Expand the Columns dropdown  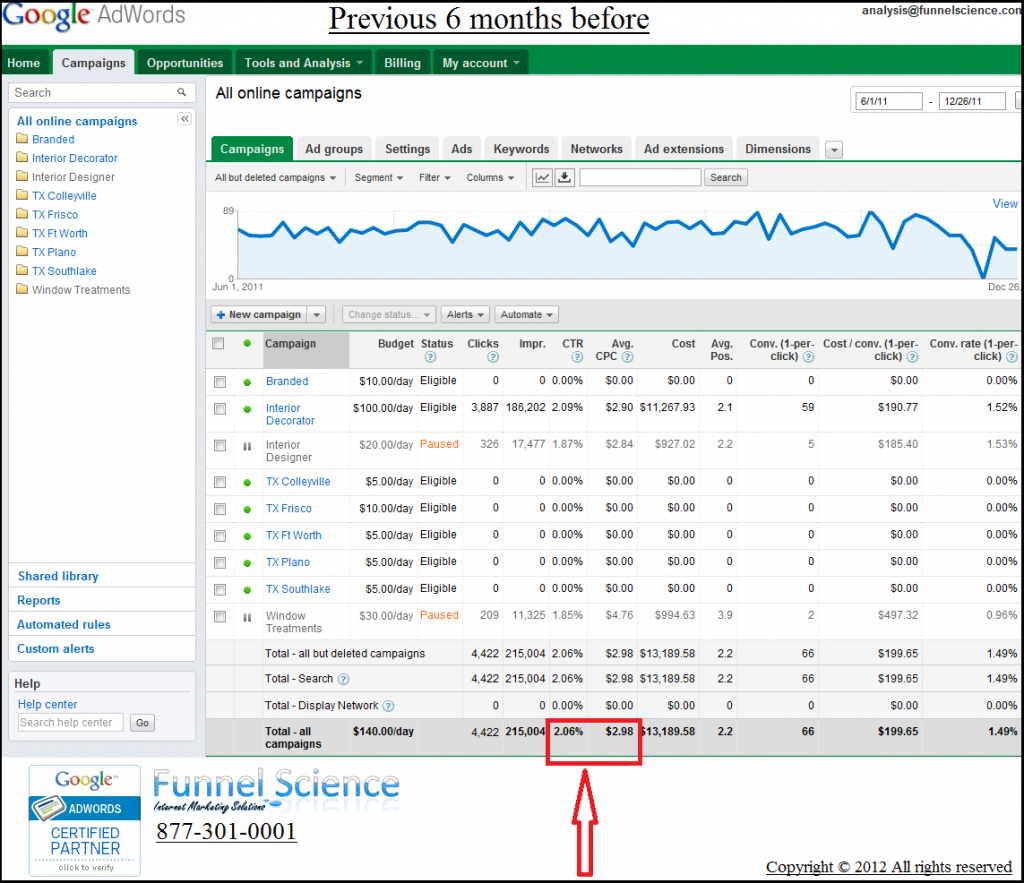tap(490, 178)
